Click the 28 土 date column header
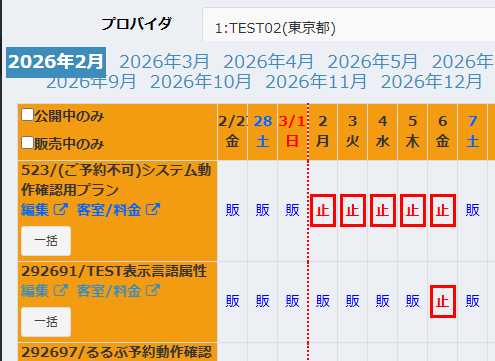The height and width of the screenshot is (361, 495). 263,132
